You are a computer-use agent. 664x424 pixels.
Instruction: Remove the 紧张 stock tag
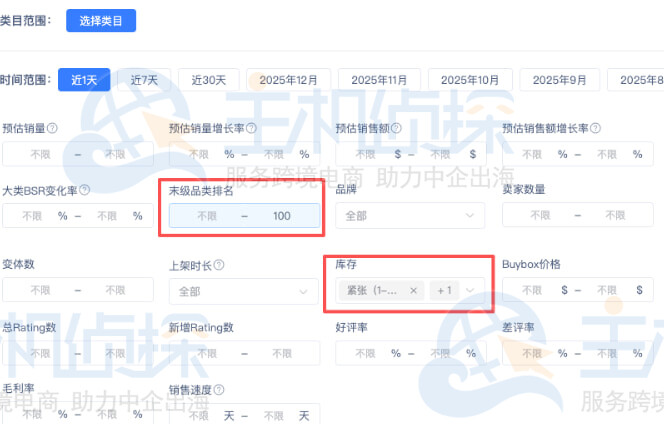[x=413, y=291]
